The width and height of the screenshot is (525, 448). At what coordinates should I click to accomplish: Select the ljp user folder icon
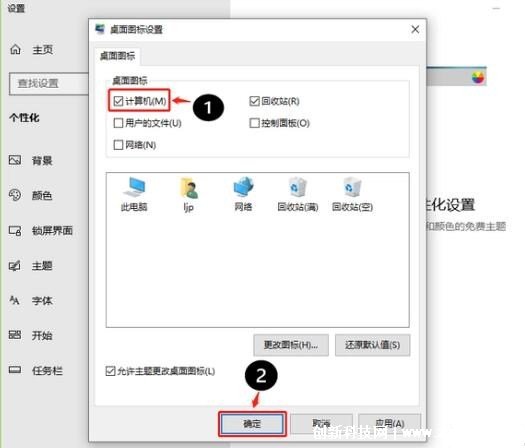[189, 195]
